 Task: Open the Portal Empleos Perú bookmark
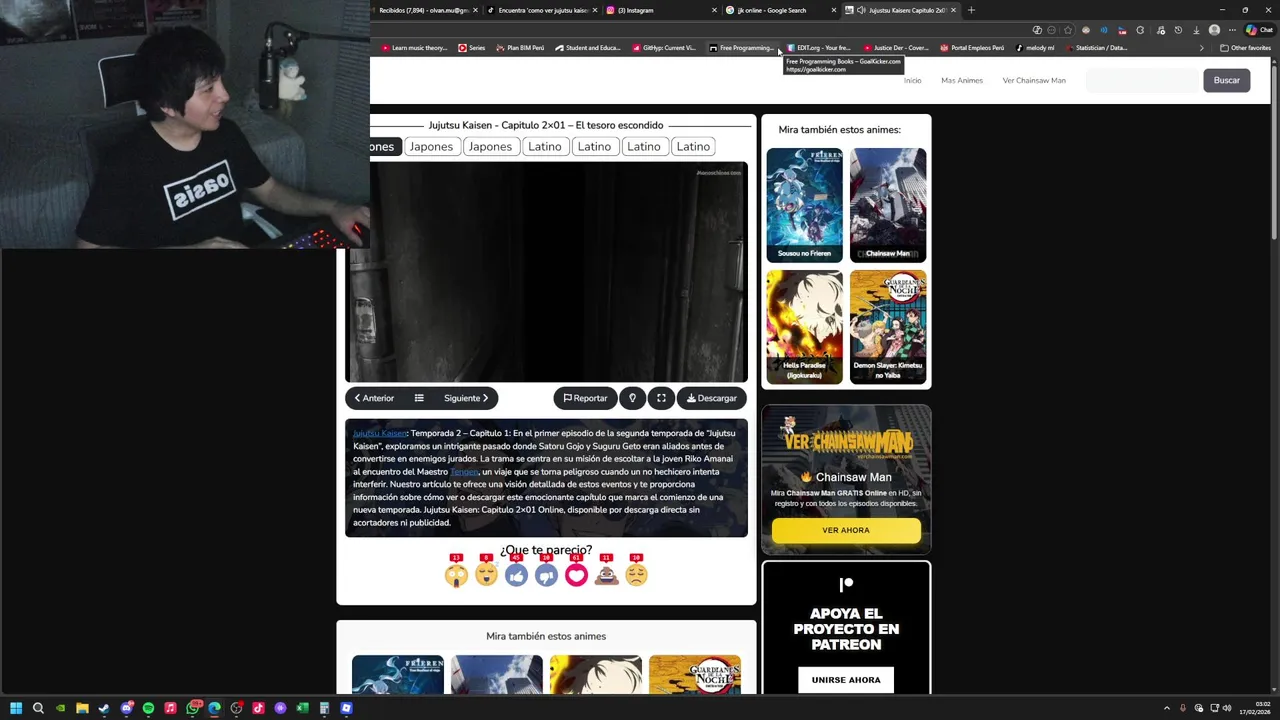tap(971, 48)
